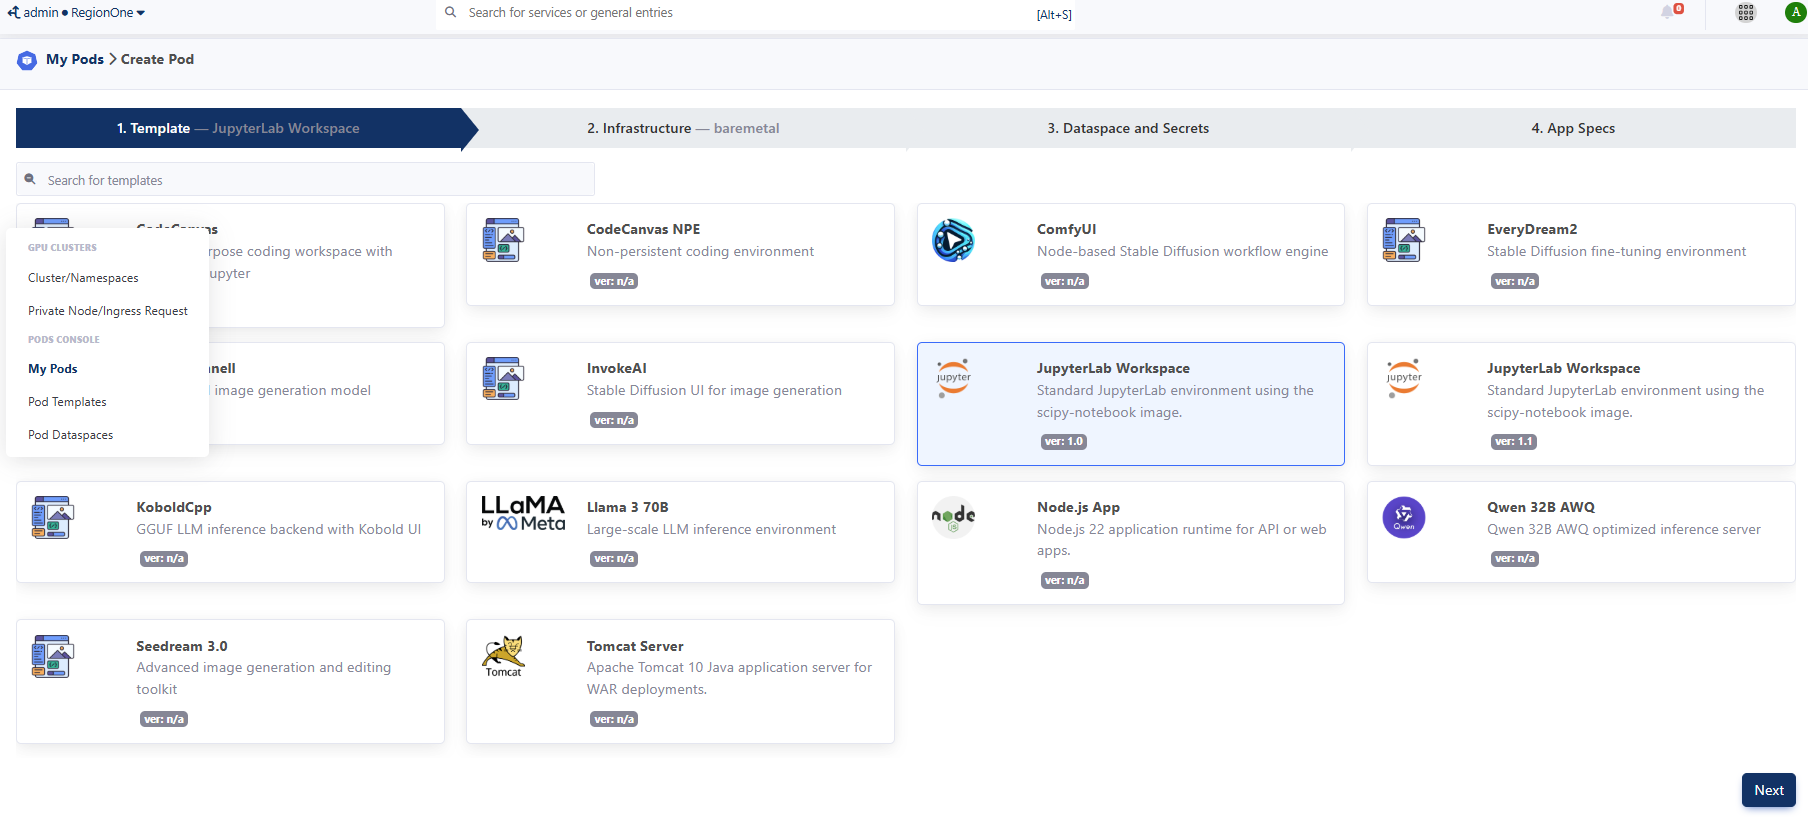Open Pod Dataspaces menu item
Image resolution: width=1808 pixels, height=820 pixels.
coord(70,435)
